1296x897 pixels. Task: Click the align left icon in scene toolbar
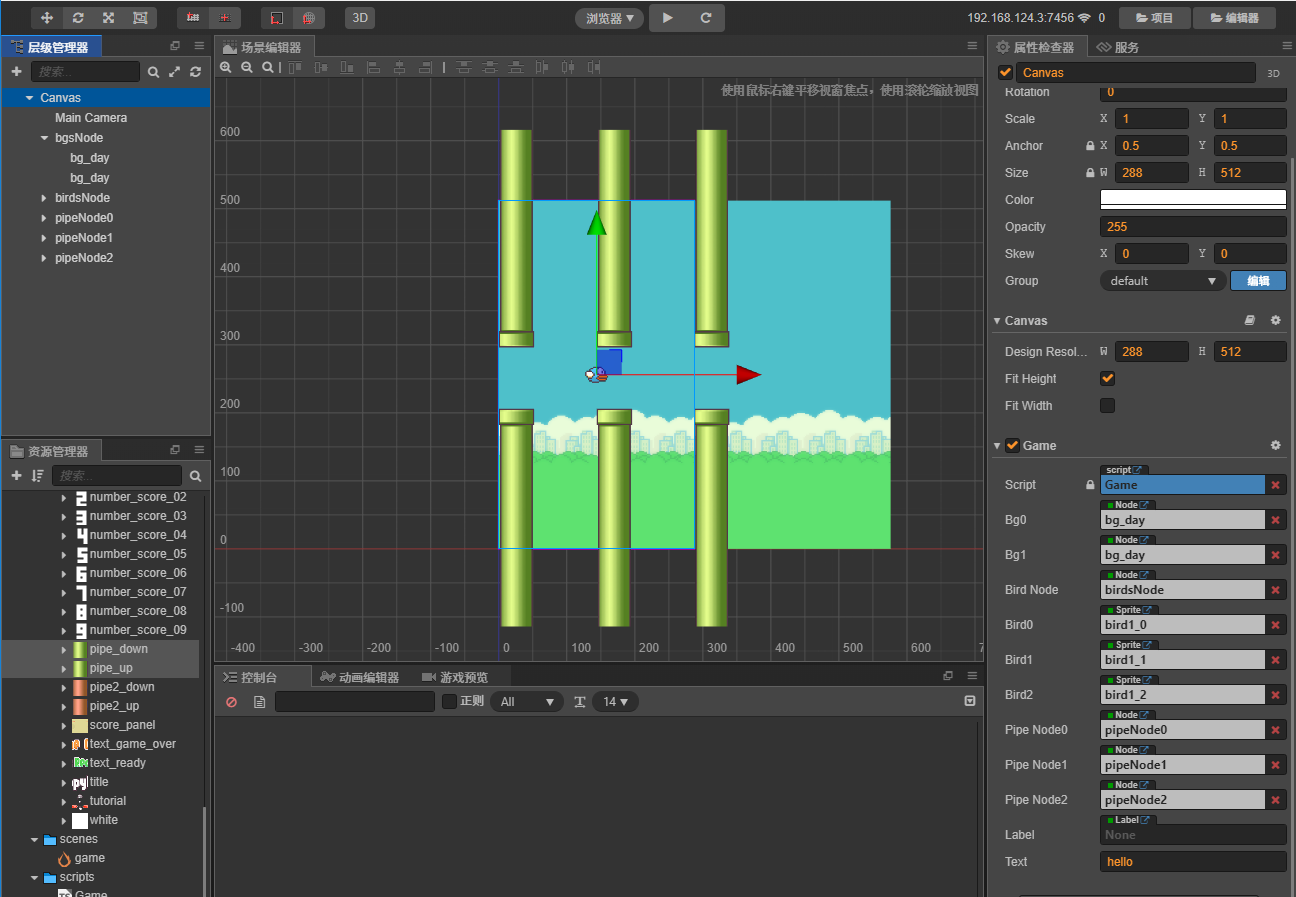point(373,67)
